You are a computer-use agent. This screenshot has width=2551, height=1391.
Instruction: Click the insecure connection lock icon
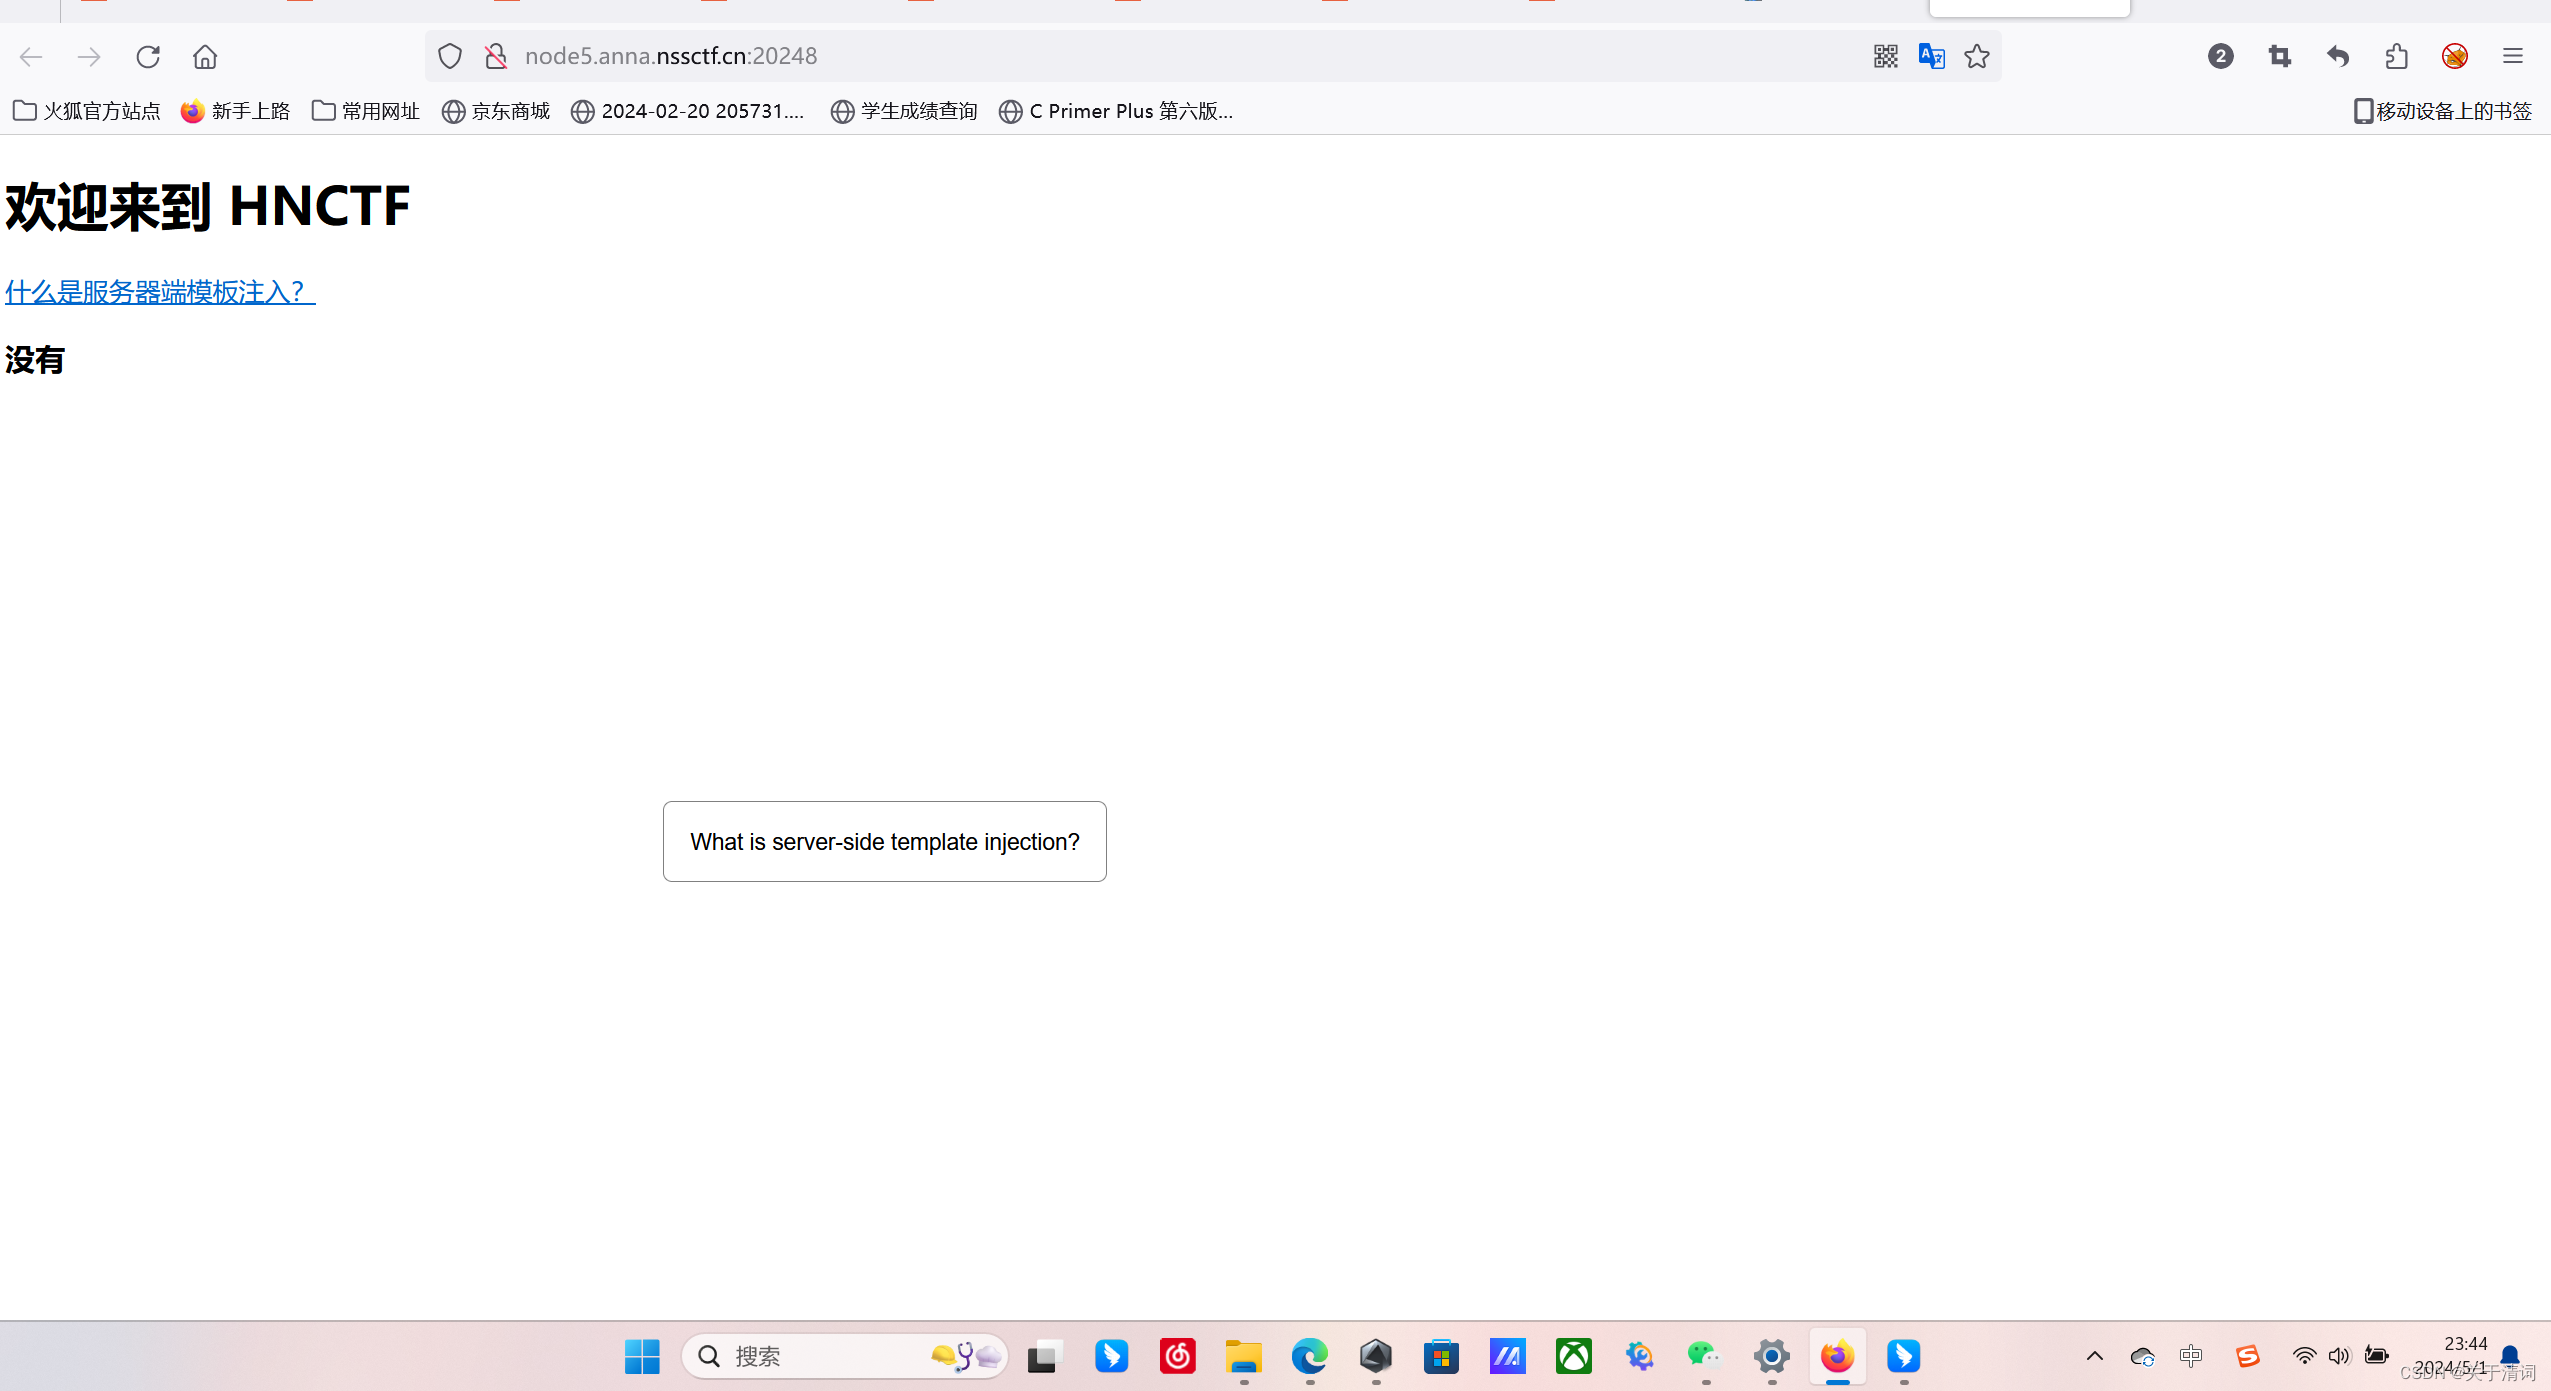496,56
